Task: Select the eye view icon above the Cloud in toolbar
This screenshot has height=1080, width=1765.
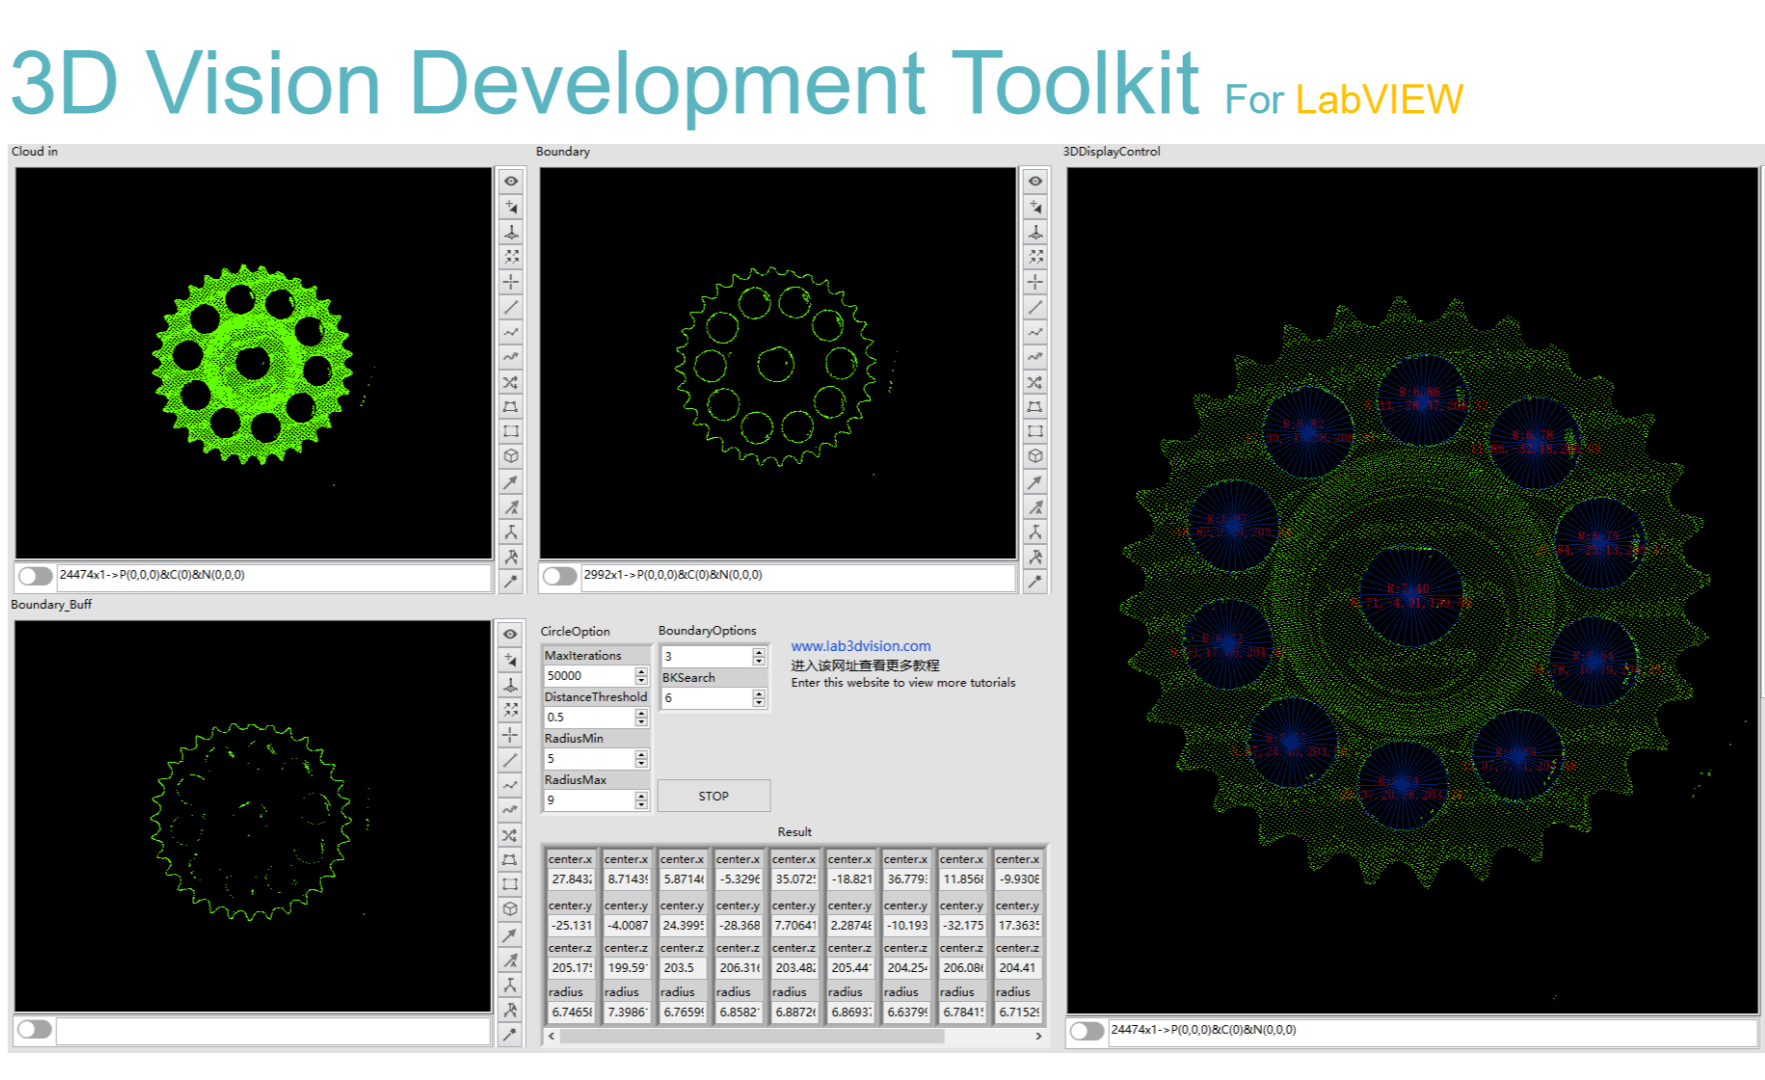Action: click(511, 181)
